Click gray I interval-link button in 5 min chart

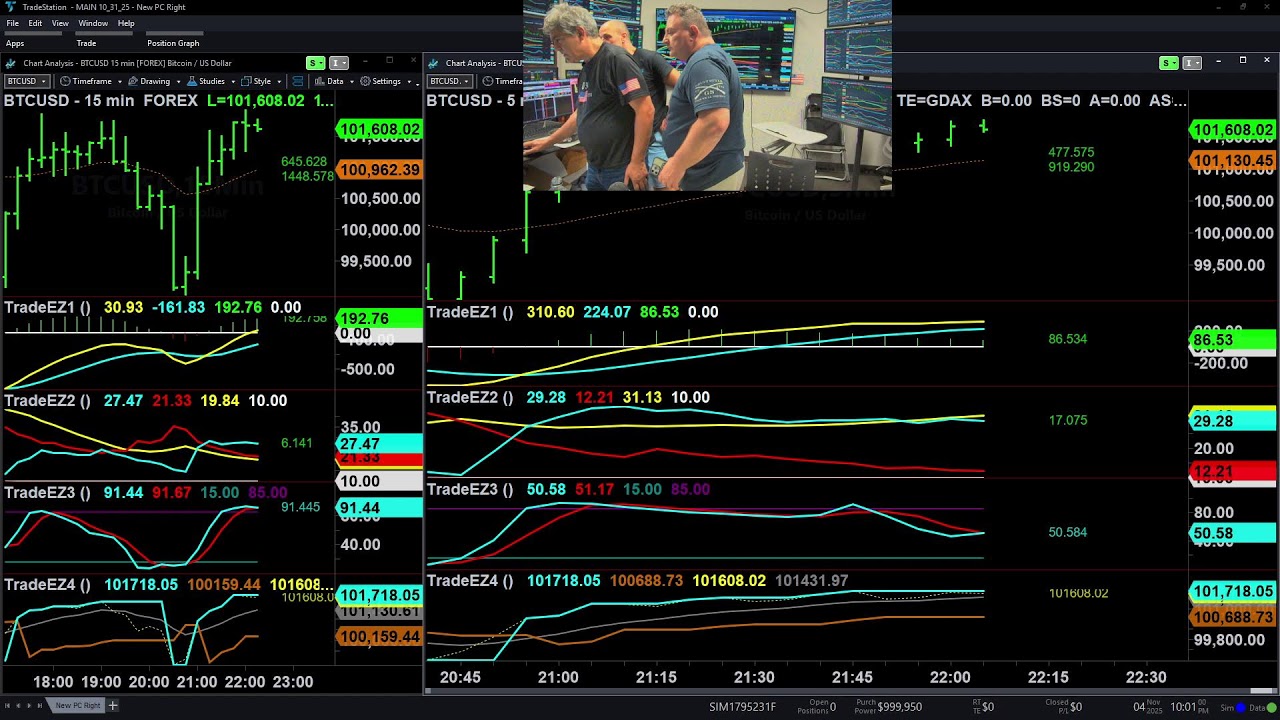tap(1192, 63)
